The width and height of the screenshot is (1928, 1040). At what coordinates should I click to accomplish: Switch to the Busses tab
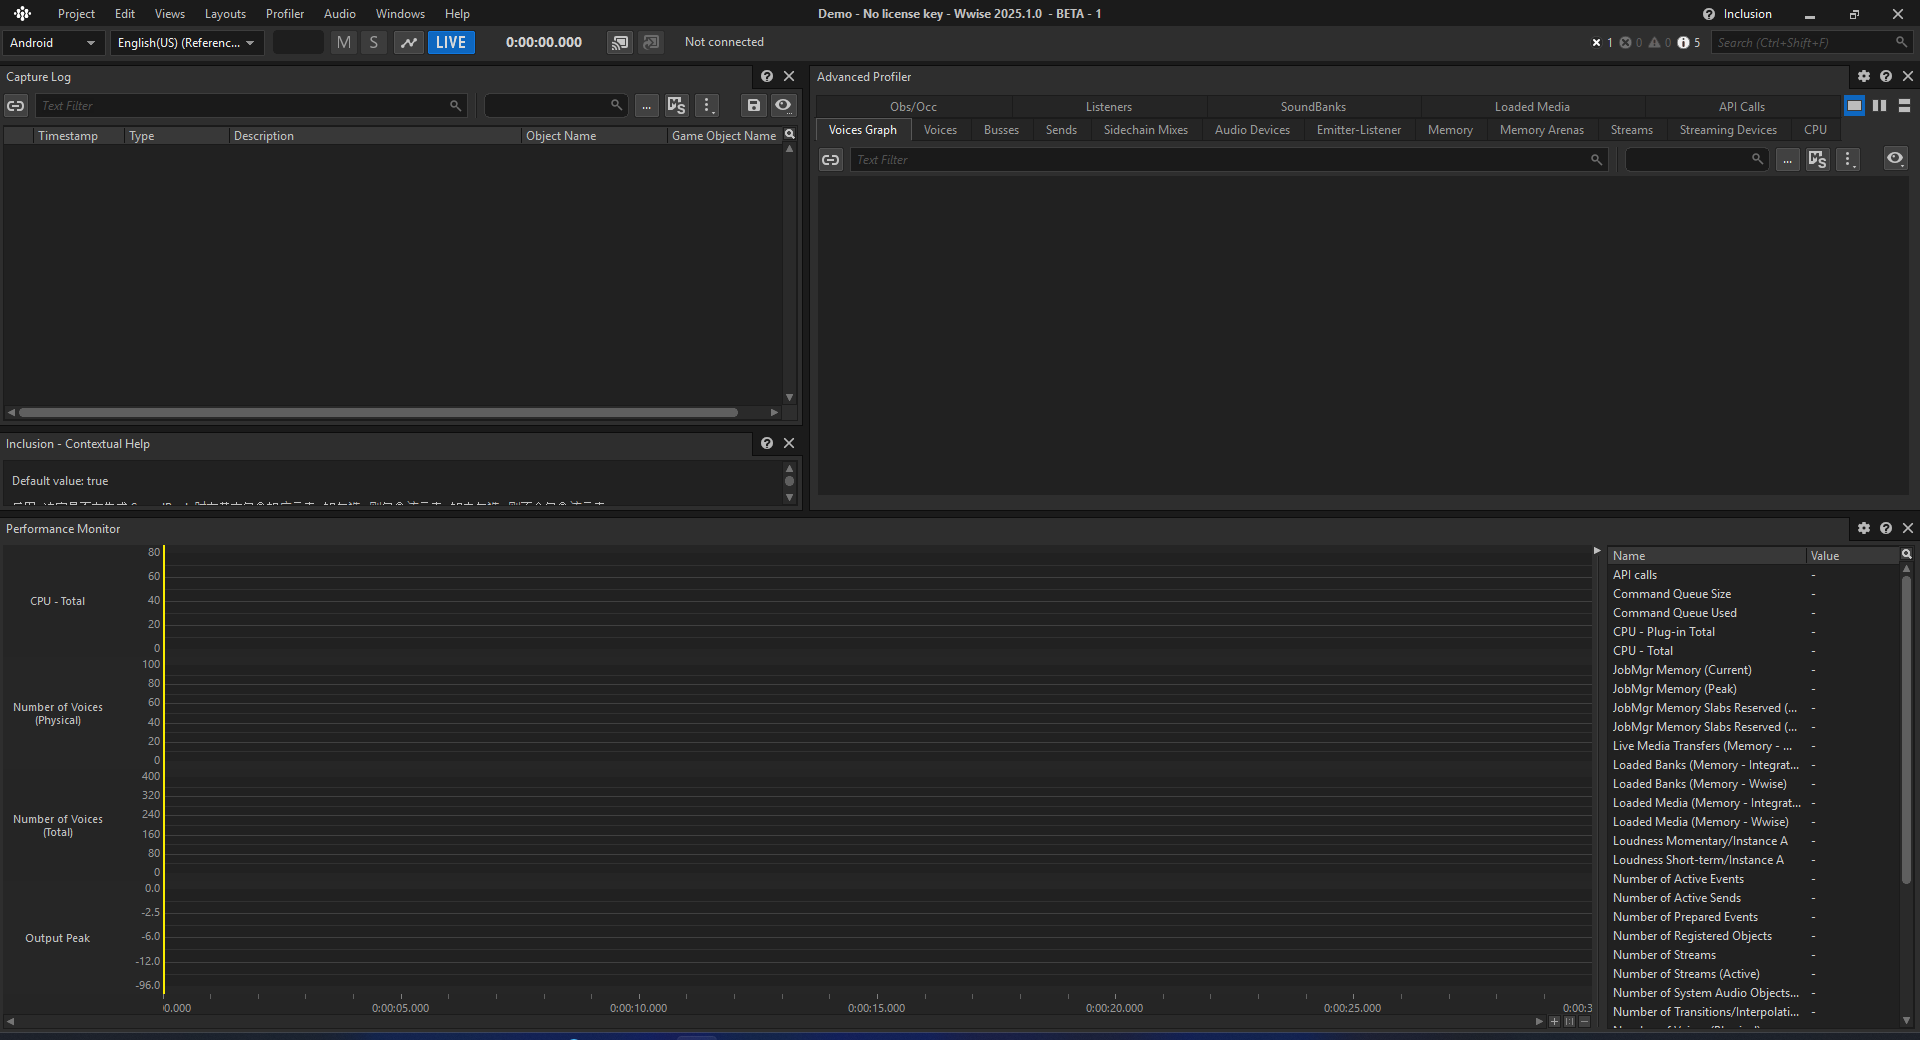(x=1001, y=130)
